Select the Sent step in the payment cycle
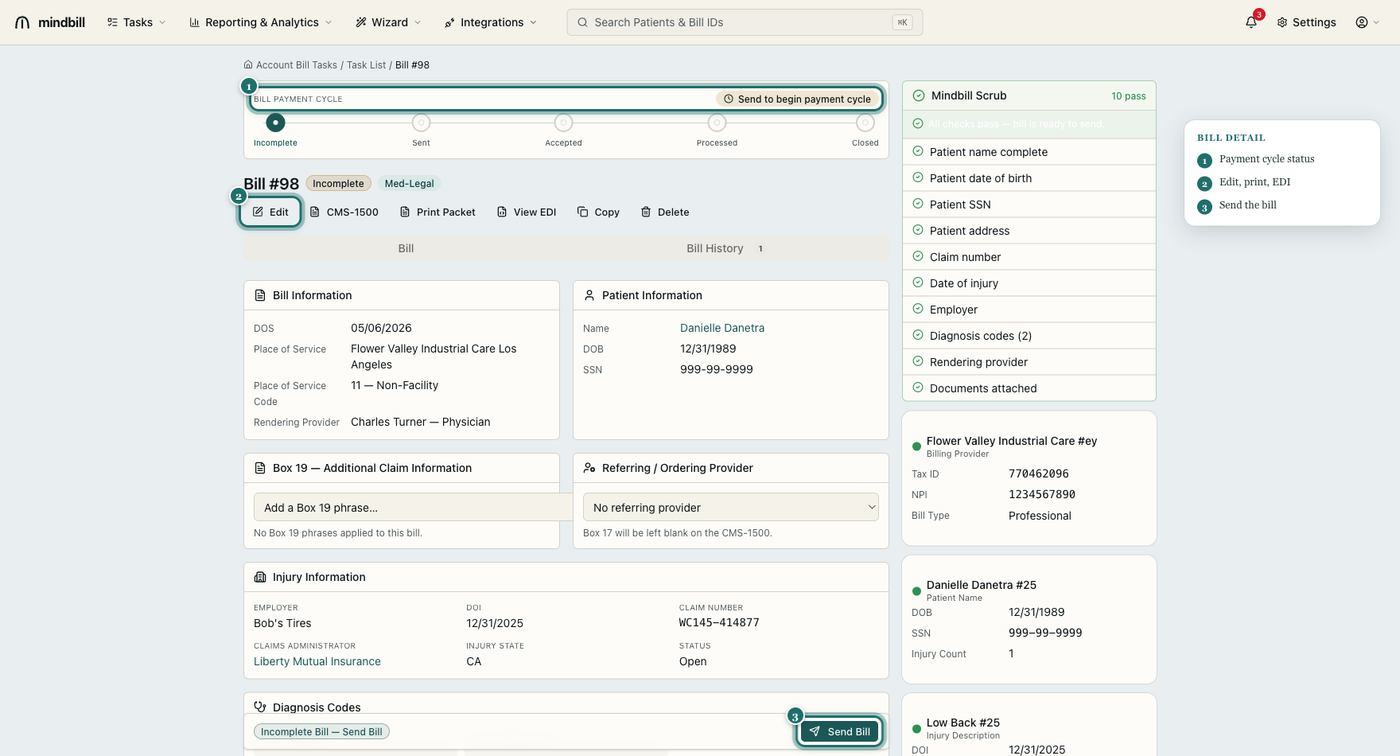This screenshot has width=1400, height=756. tap(421, 123)
